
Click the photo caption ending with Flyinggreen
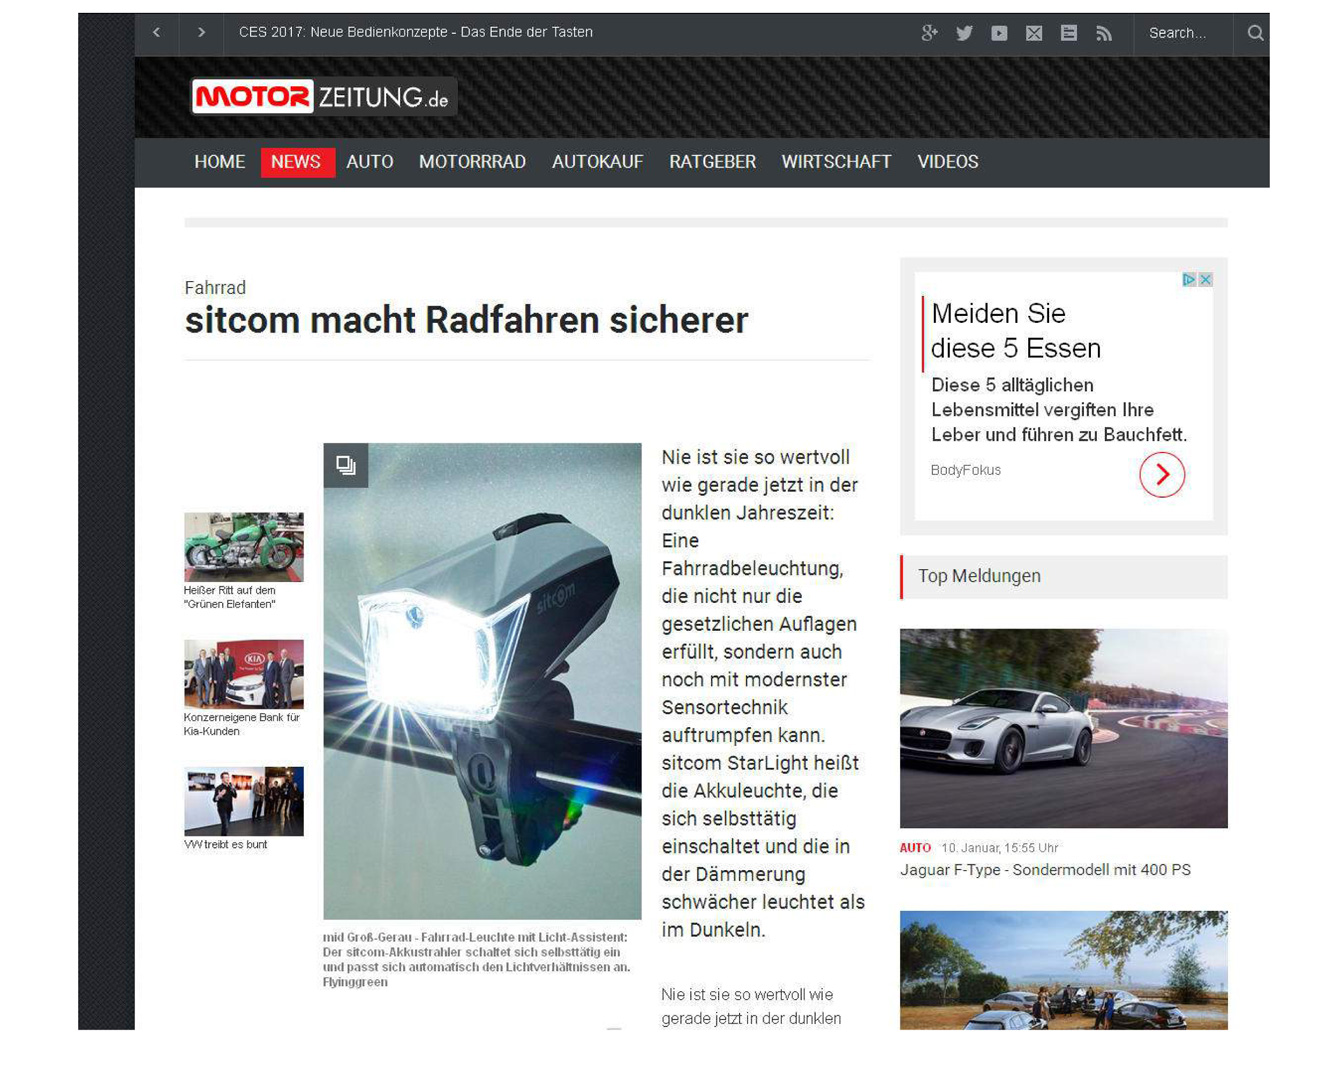point(477,960)
